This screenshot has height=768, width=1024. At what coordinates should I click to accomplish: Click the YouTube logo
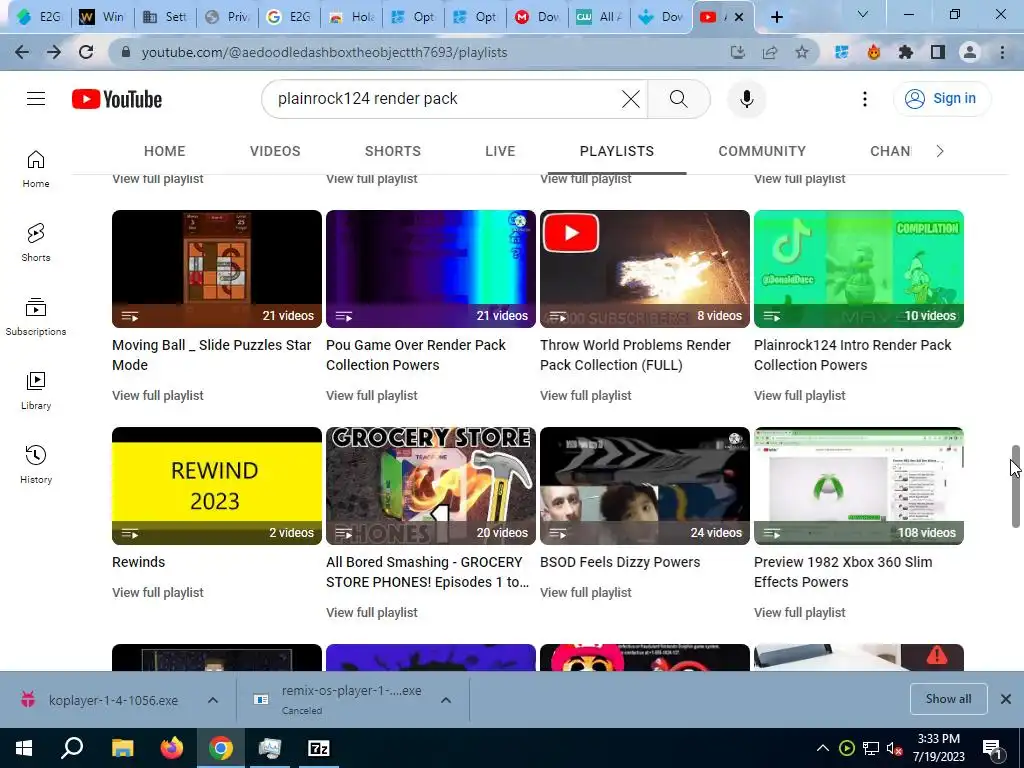(117, 99)
